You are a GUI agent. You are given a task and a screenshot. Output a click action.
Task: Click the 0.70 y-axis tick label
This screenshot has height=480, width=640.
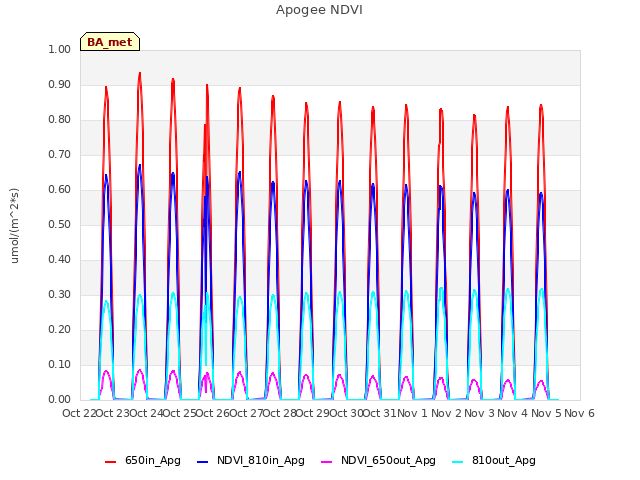[60, 155]
